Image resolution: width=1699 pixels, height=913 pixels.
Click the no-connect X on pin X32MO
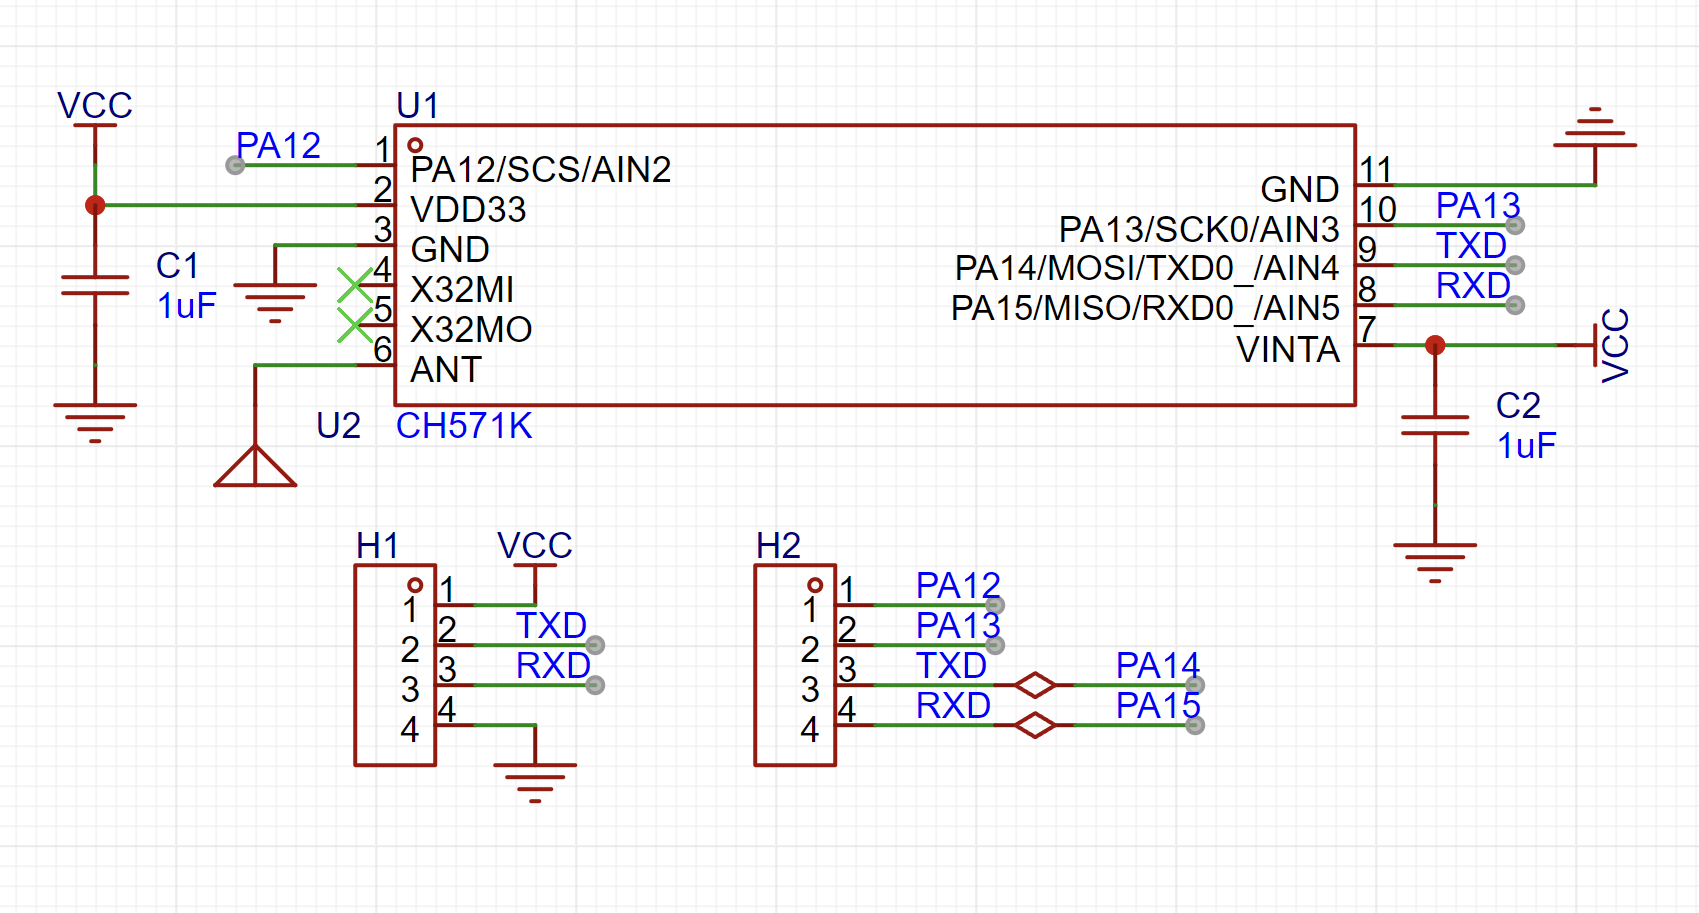click(x=355, y=325)
